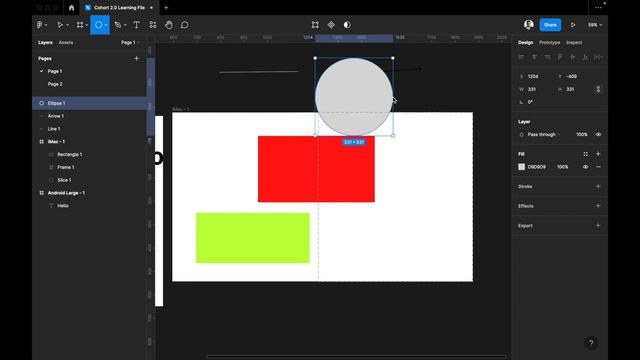
Task: Select the Hand tool
Action: coord(169,25)
